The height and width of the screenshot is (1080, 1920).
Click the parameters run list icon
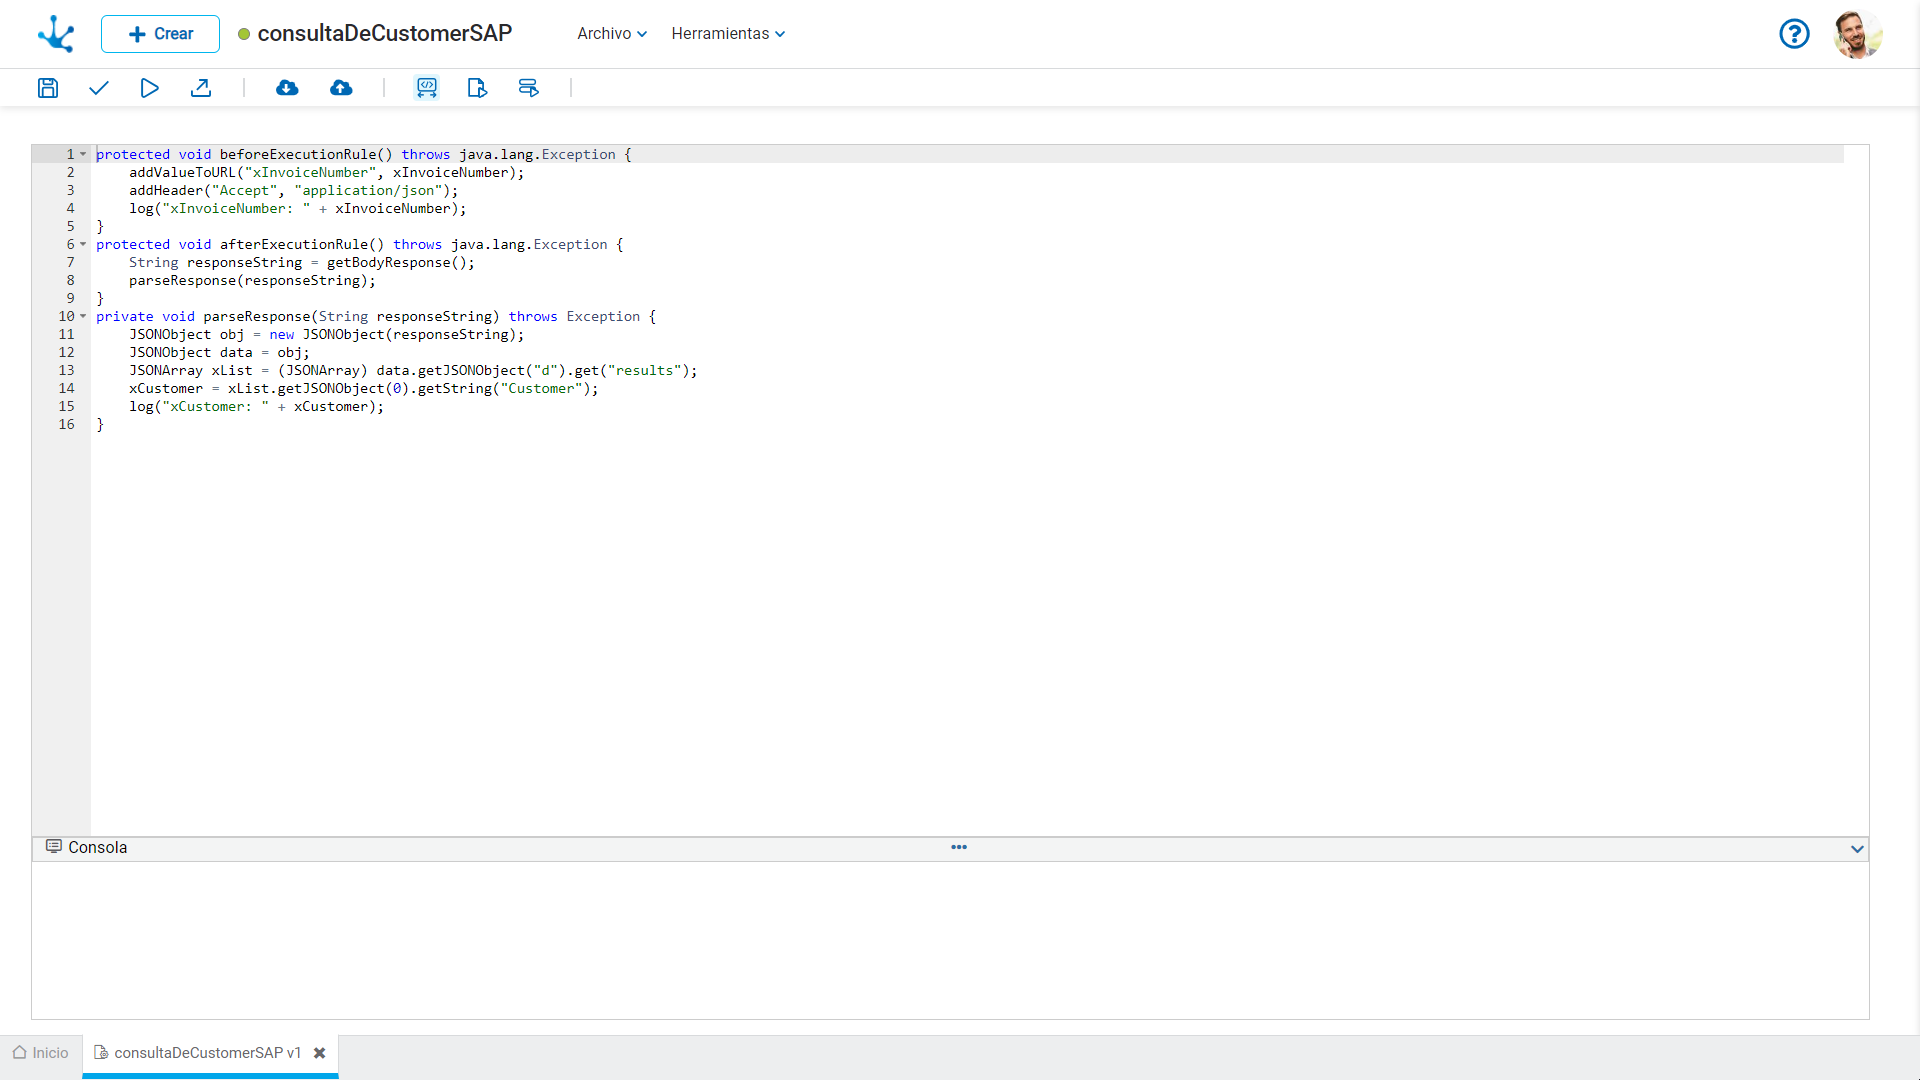tap(528, 88)
